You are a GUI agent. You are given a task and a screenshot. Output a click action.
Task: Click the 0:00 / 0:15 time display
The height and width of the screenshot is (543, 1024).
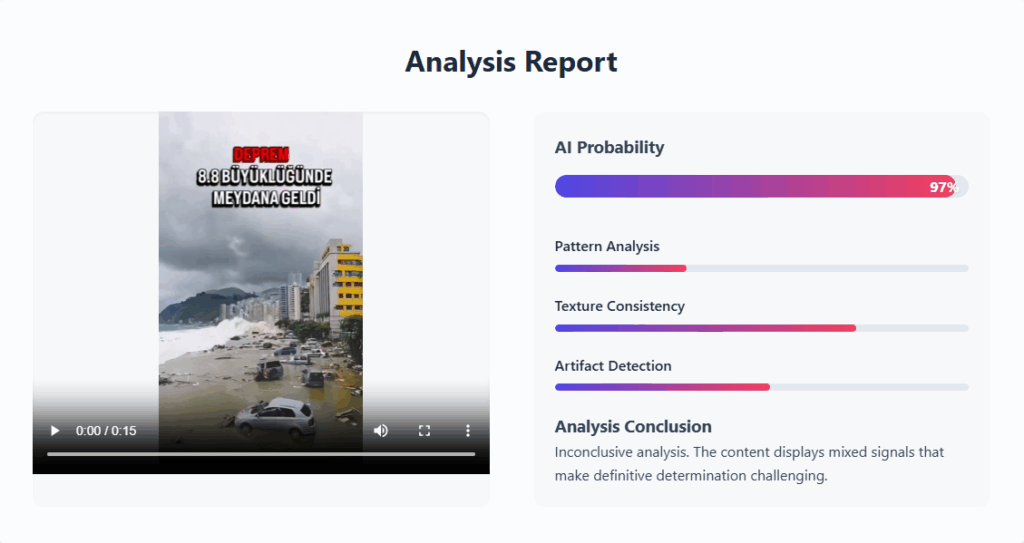pyautogui.click(x=107, y=431)
